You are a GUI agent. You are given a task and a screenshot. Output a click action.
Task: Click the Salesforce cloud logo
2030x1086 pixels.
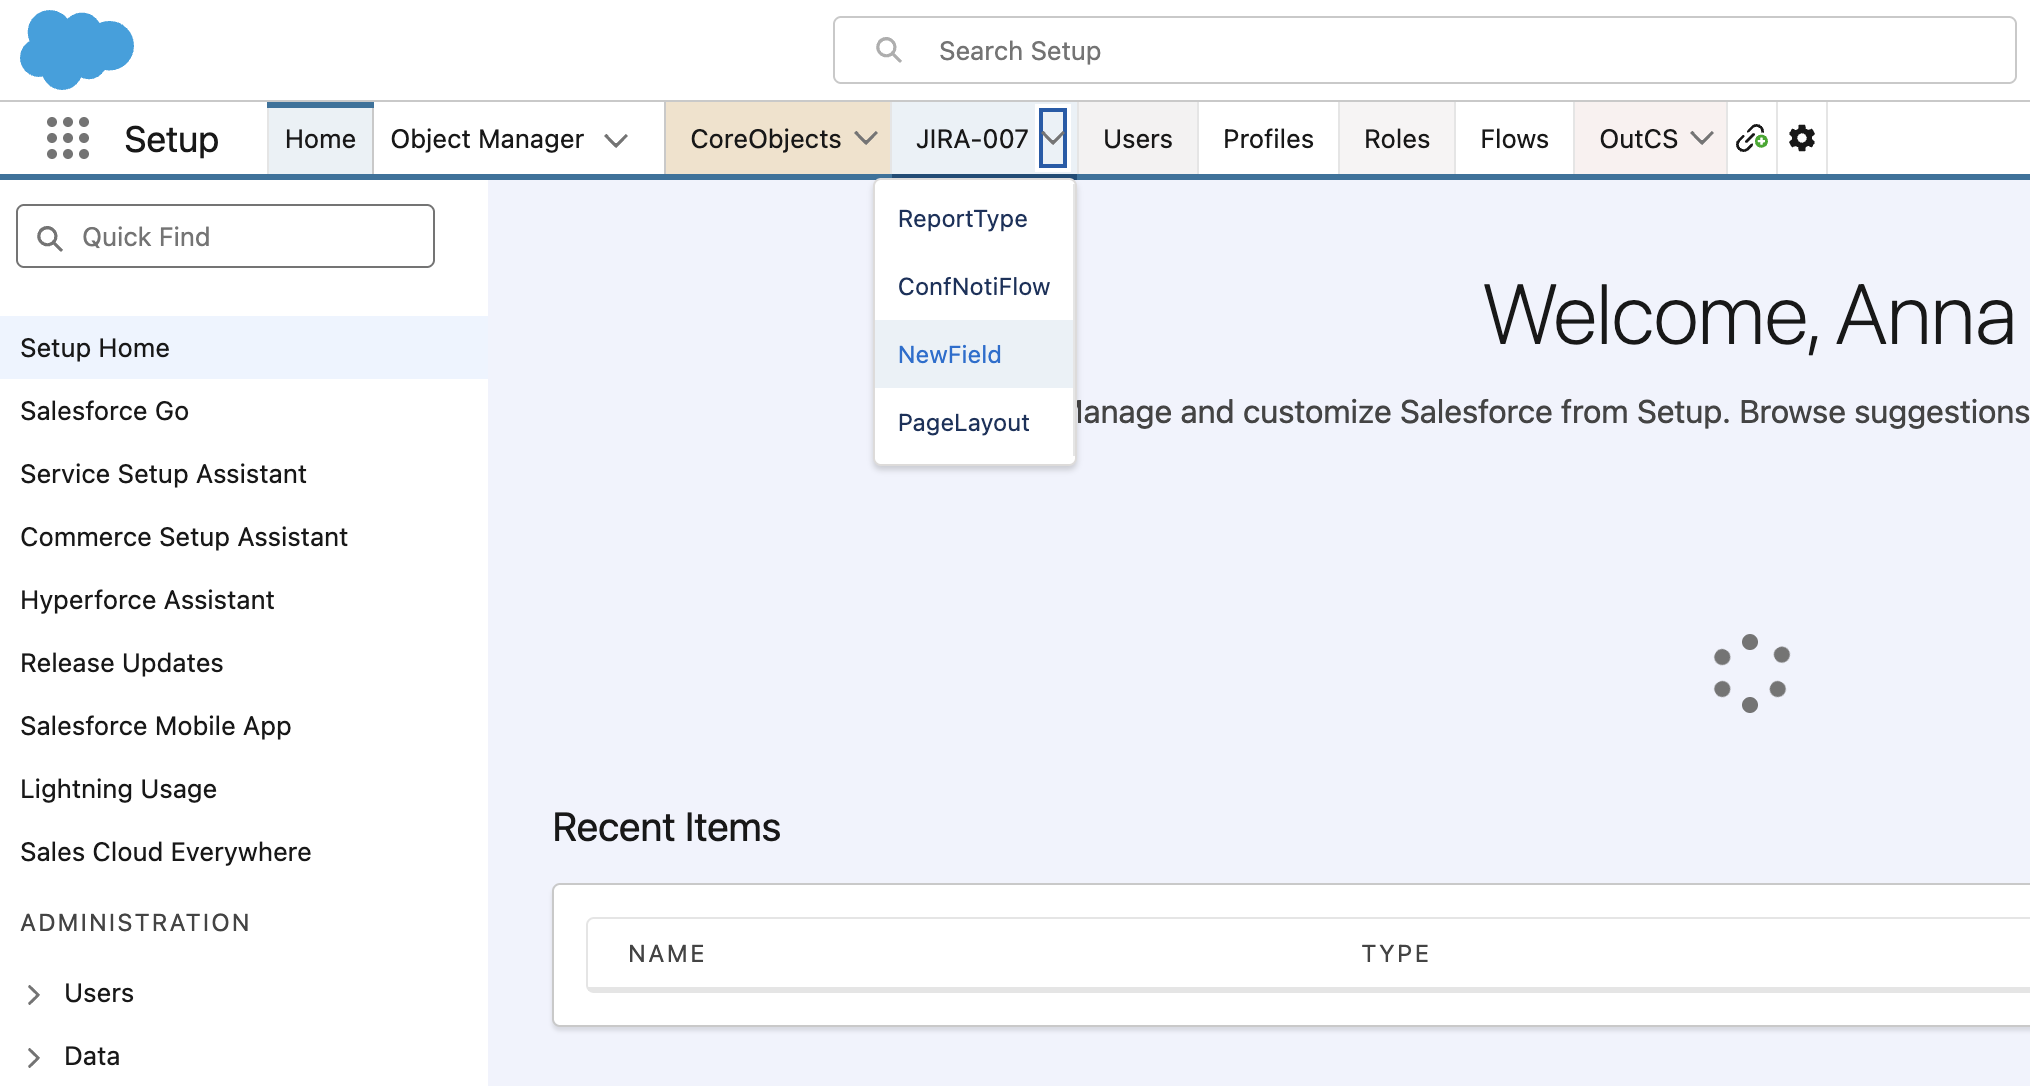(77, 49)
